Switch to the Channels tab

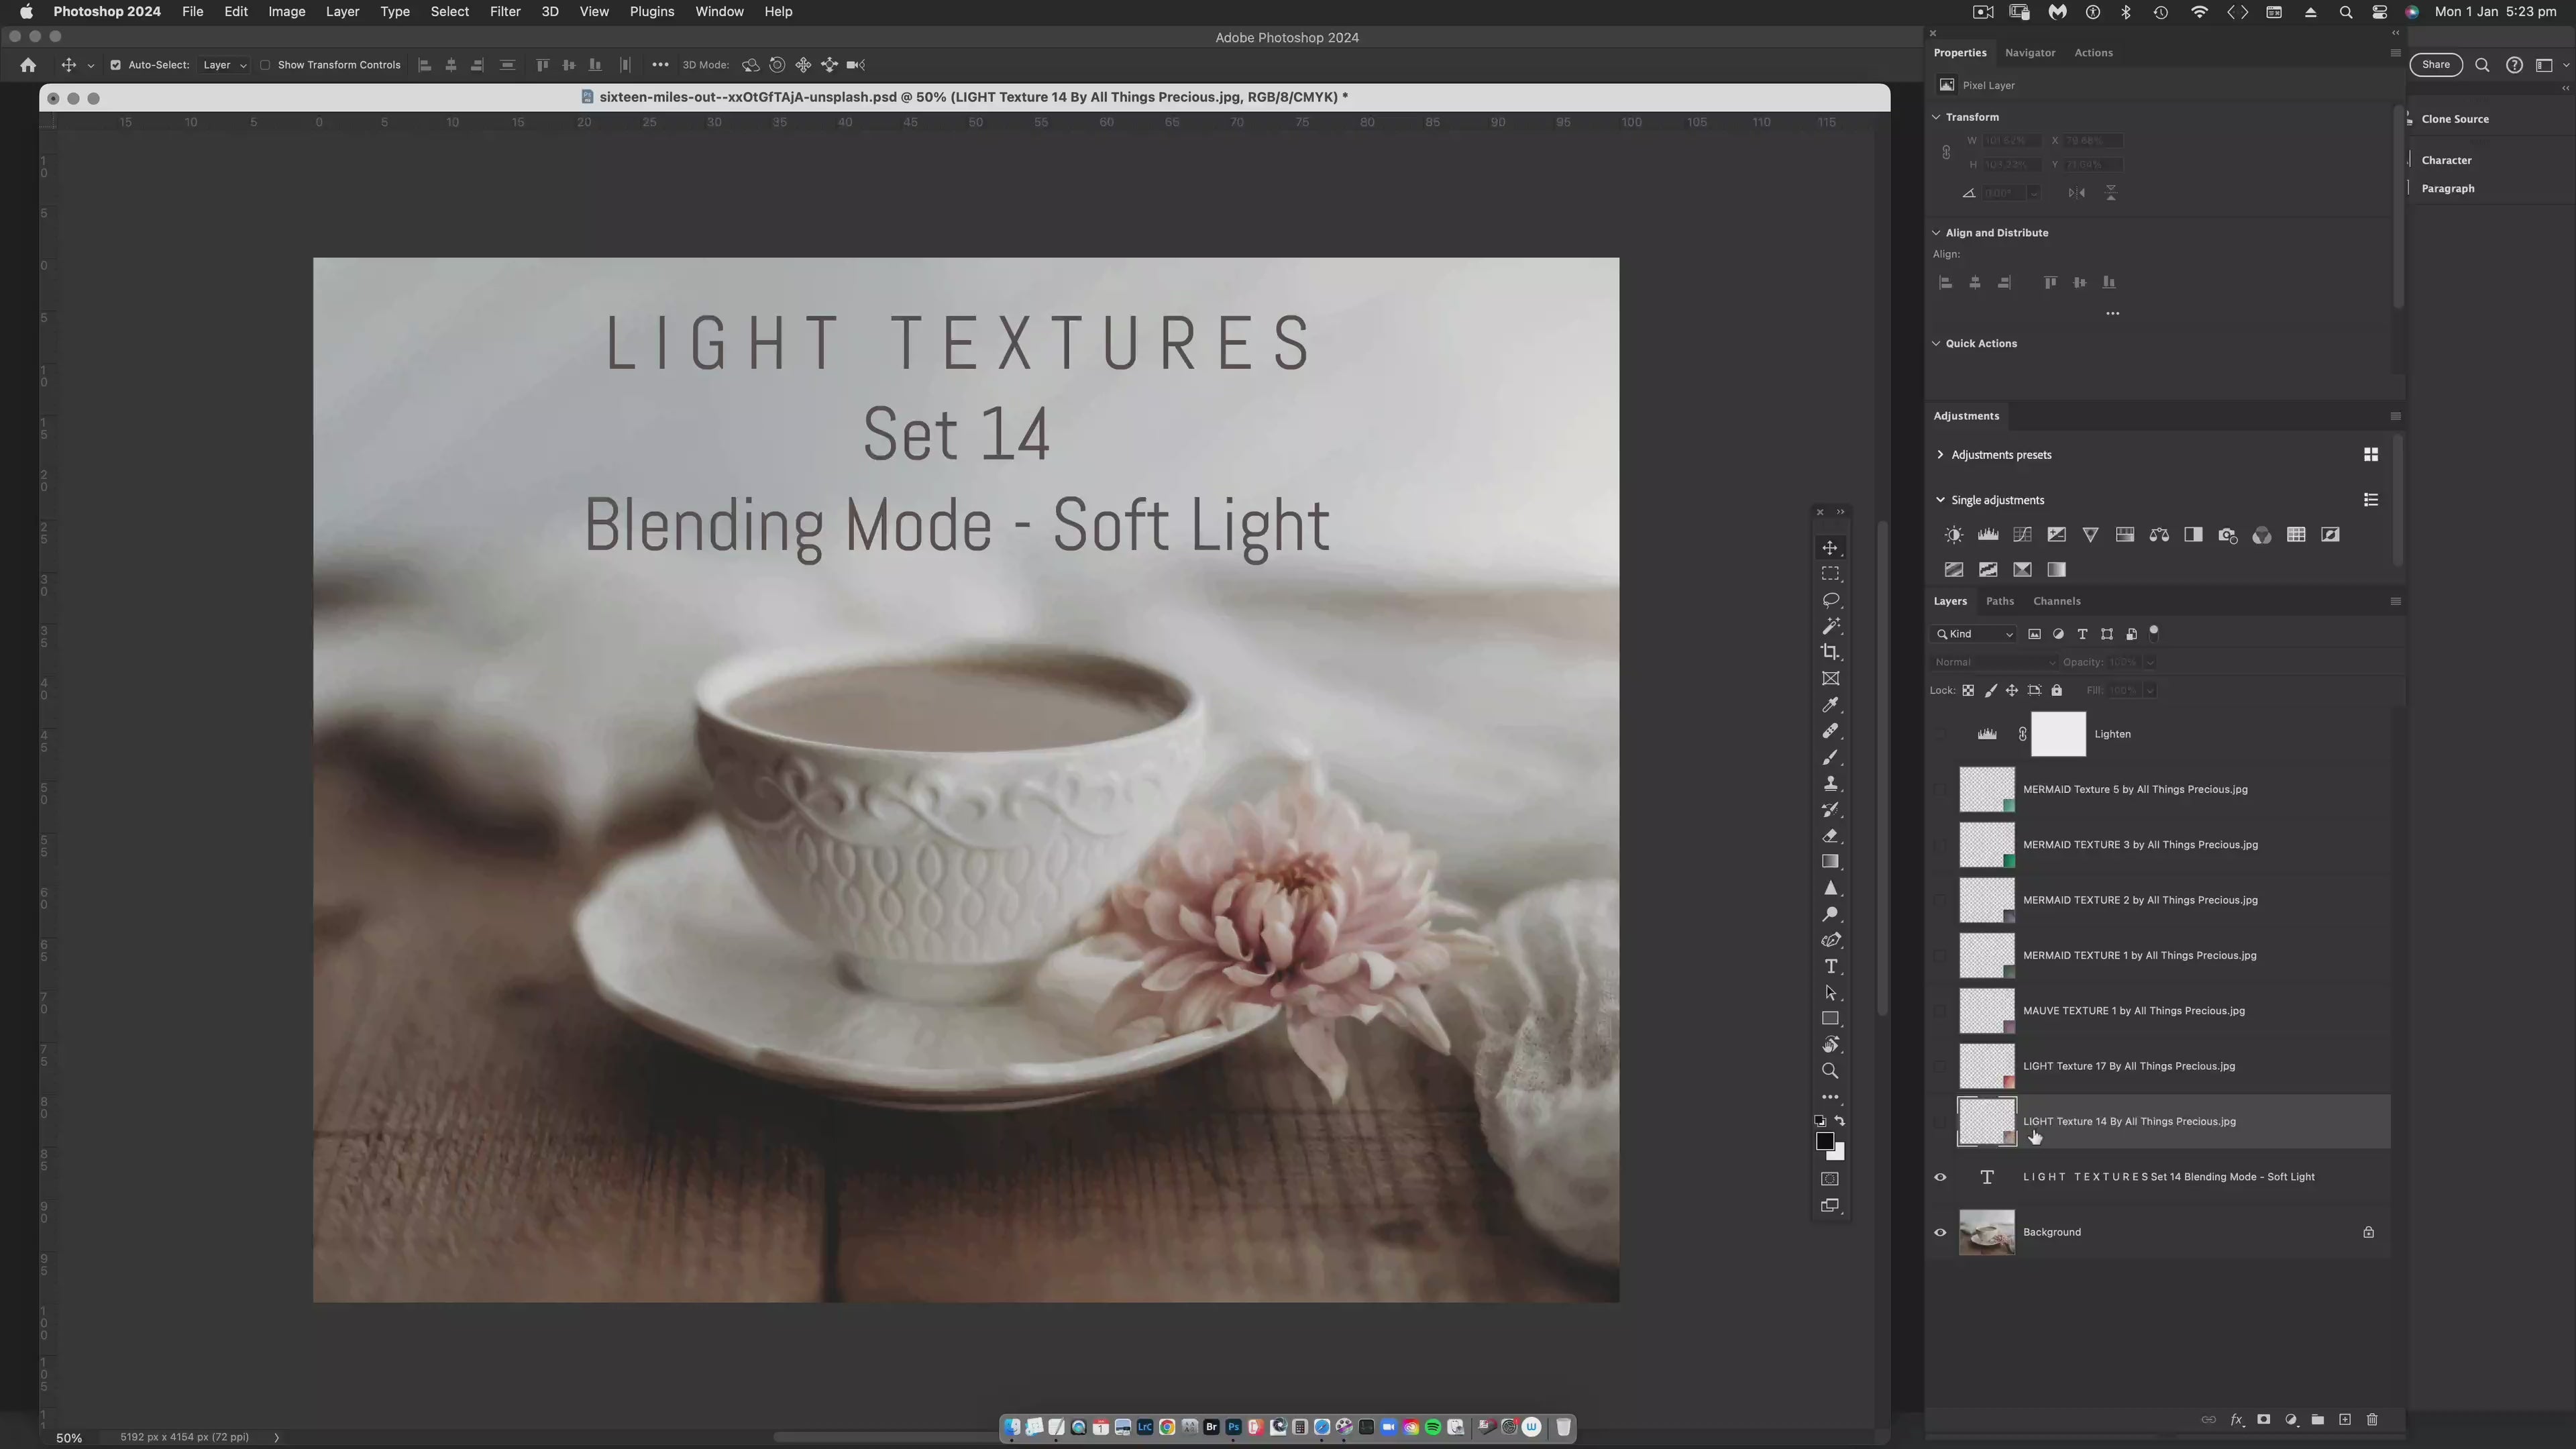coord(2056,601)
